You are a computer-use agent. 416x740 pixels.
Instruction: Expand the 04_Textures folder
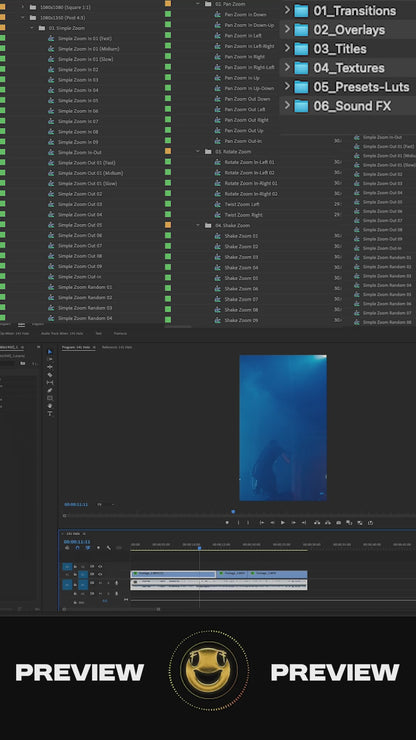[287, 67]
